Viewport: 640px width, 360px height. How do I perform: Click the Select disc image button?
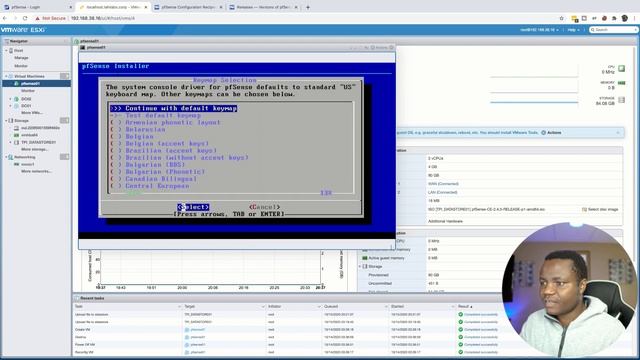[x=600, y=209]
